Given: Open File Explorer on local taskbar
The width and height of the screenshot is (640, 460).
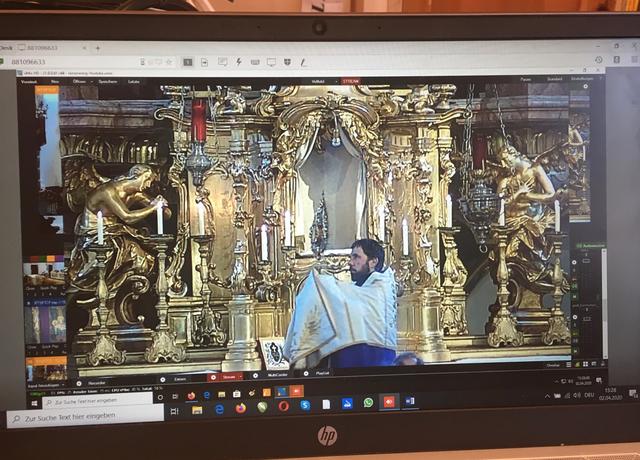Looking at the screenshot, I should [x=197, y=410].
